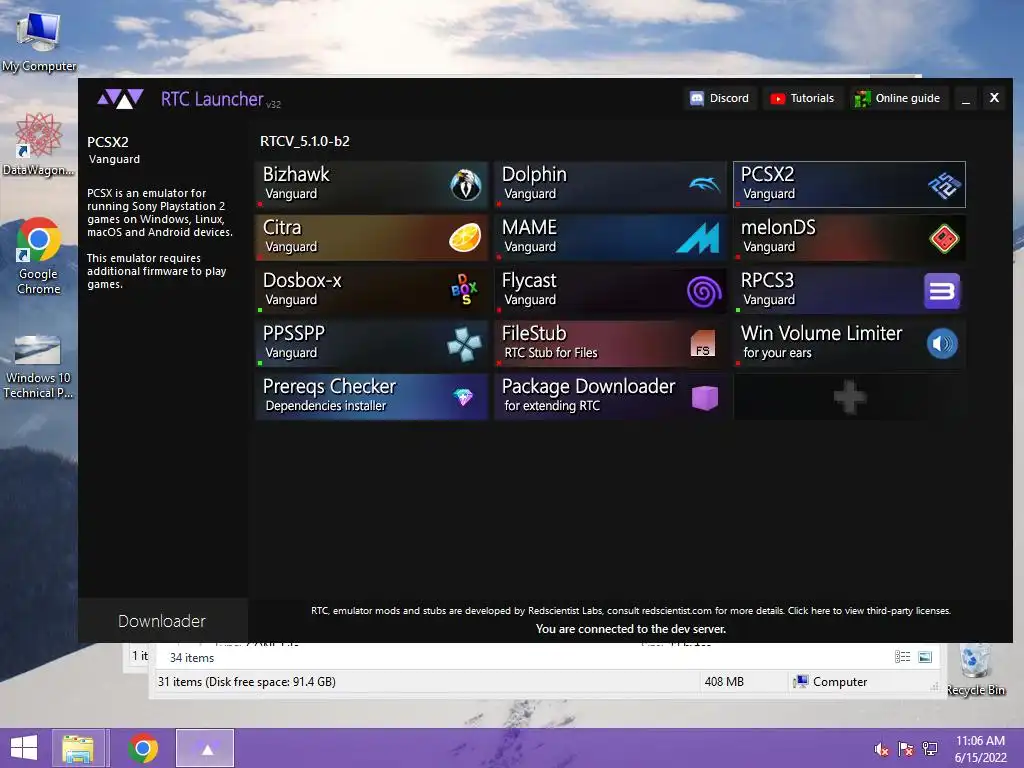Open the Dolphin Vanguard emulator tile

(x=611, y=184)
